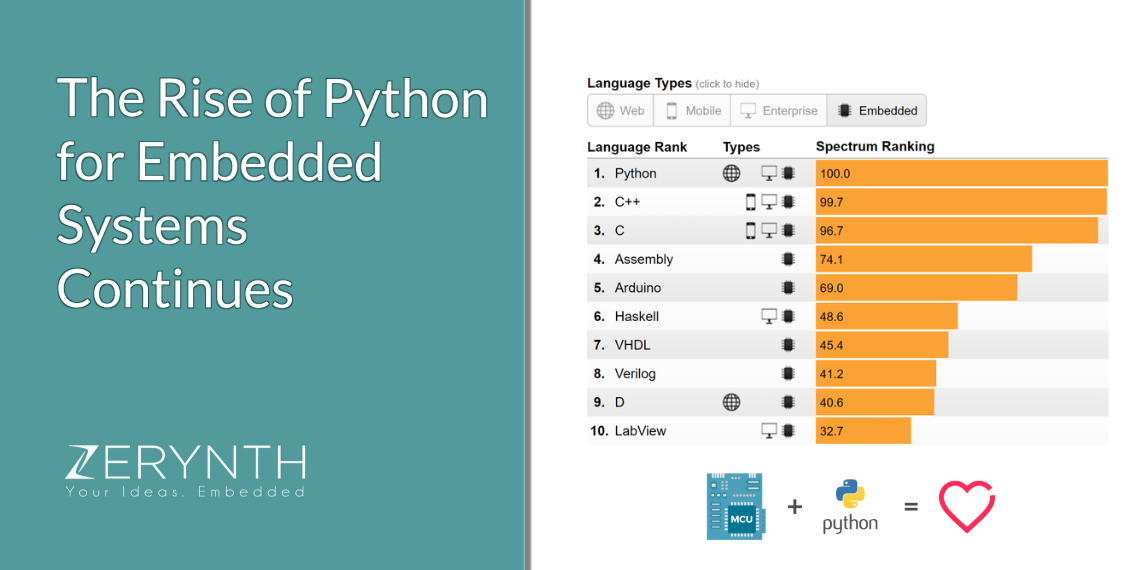
Task: Toggle the Mobile language type filter
Action: coord(692,111)
